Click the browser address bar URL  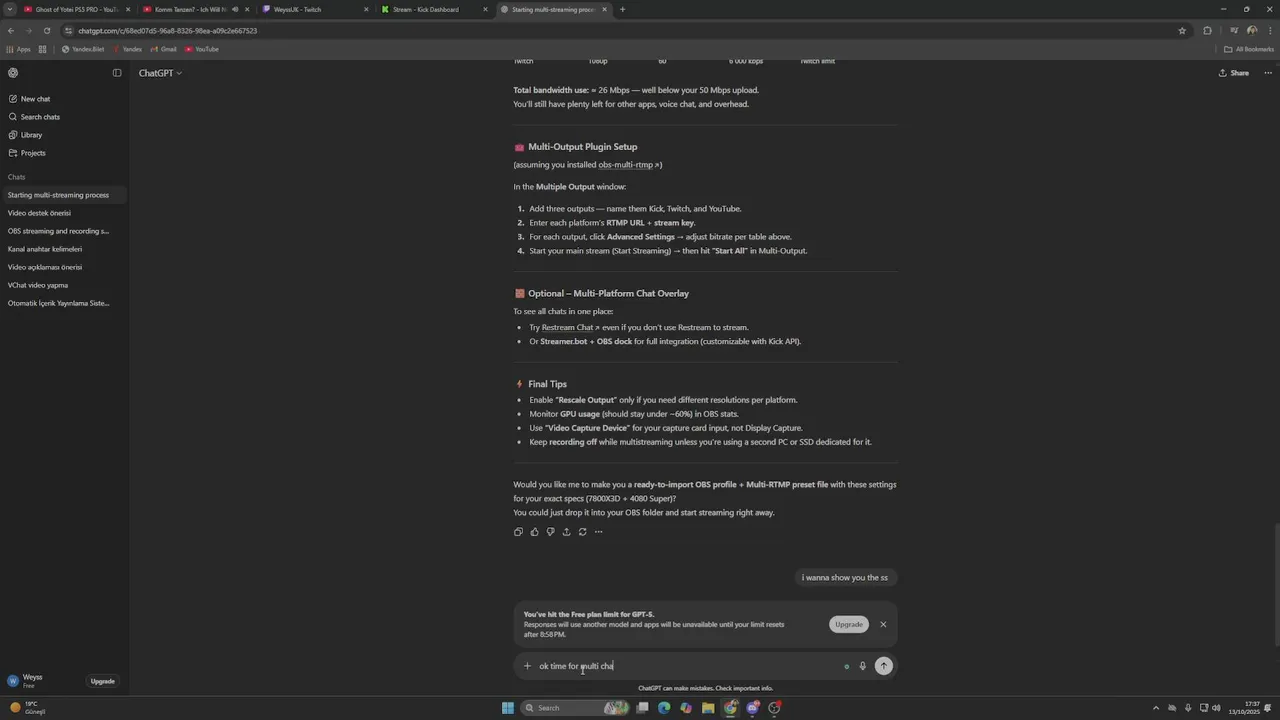click(167, 31)
